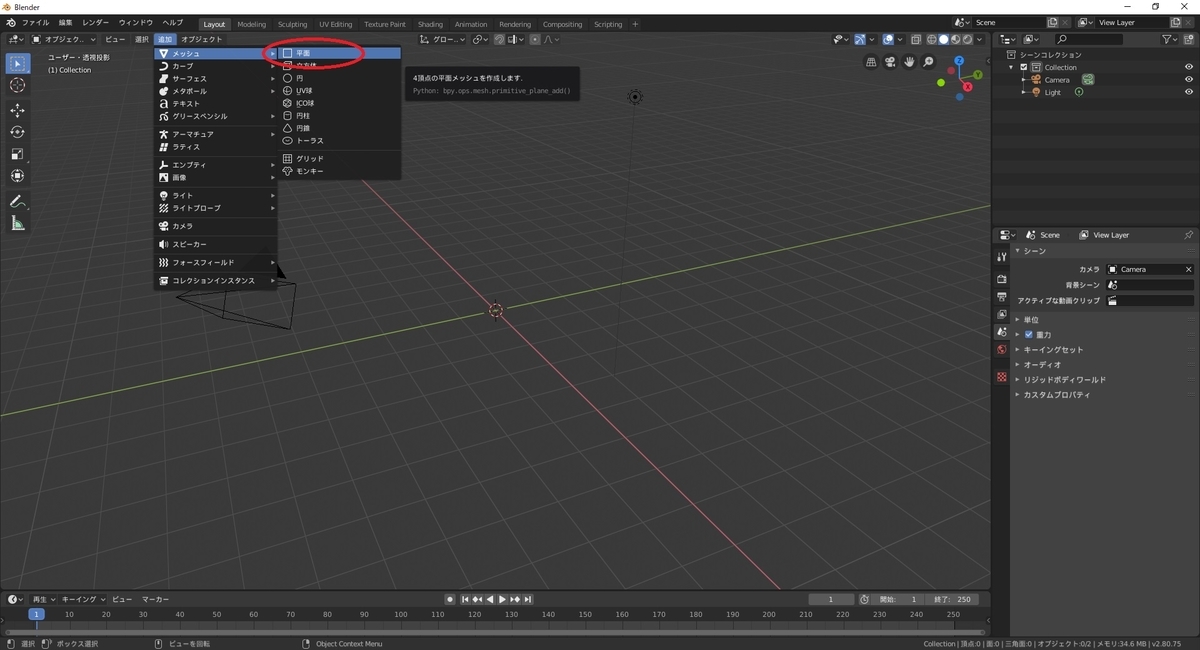Screen dimensions: 1200x650
Task: Switch to rendered viewport shading
Action: pyautogui.click(x=967, y=39)
